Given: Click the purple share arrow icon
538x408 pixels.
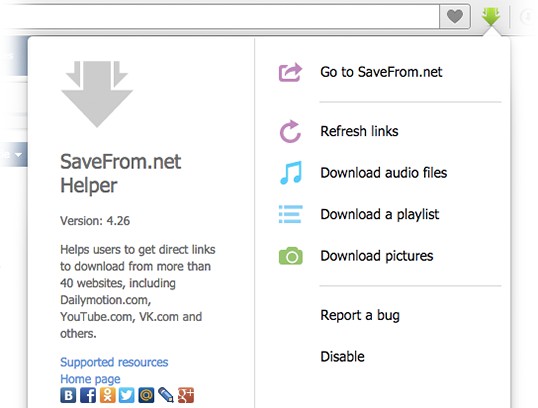Looking at the screenshot, I should (290, 72).
